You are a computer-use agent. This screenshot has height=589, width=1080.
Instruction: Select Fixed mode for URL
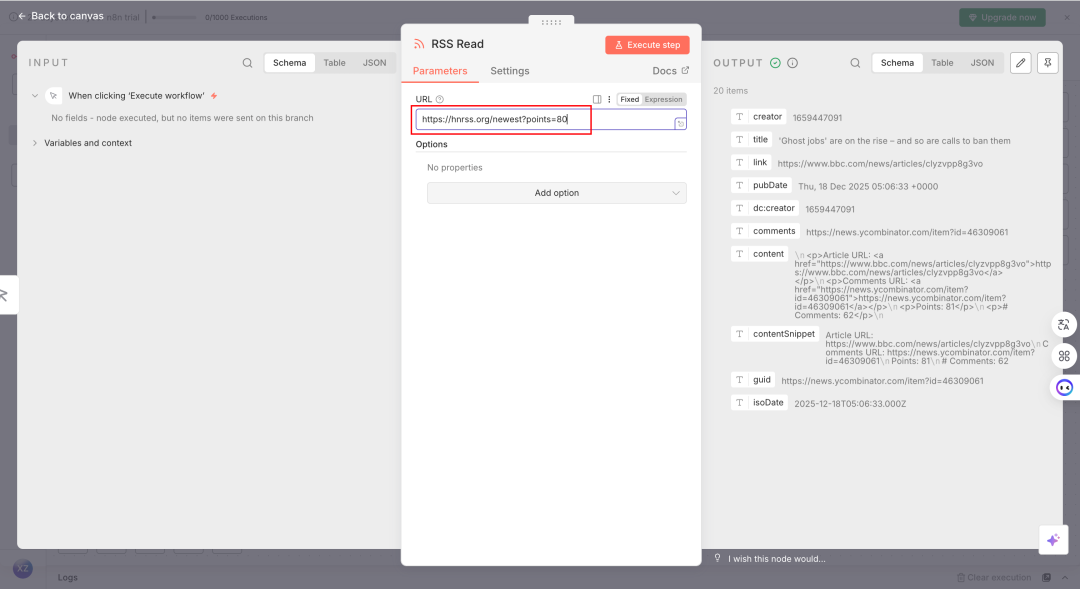click(630, 99)
